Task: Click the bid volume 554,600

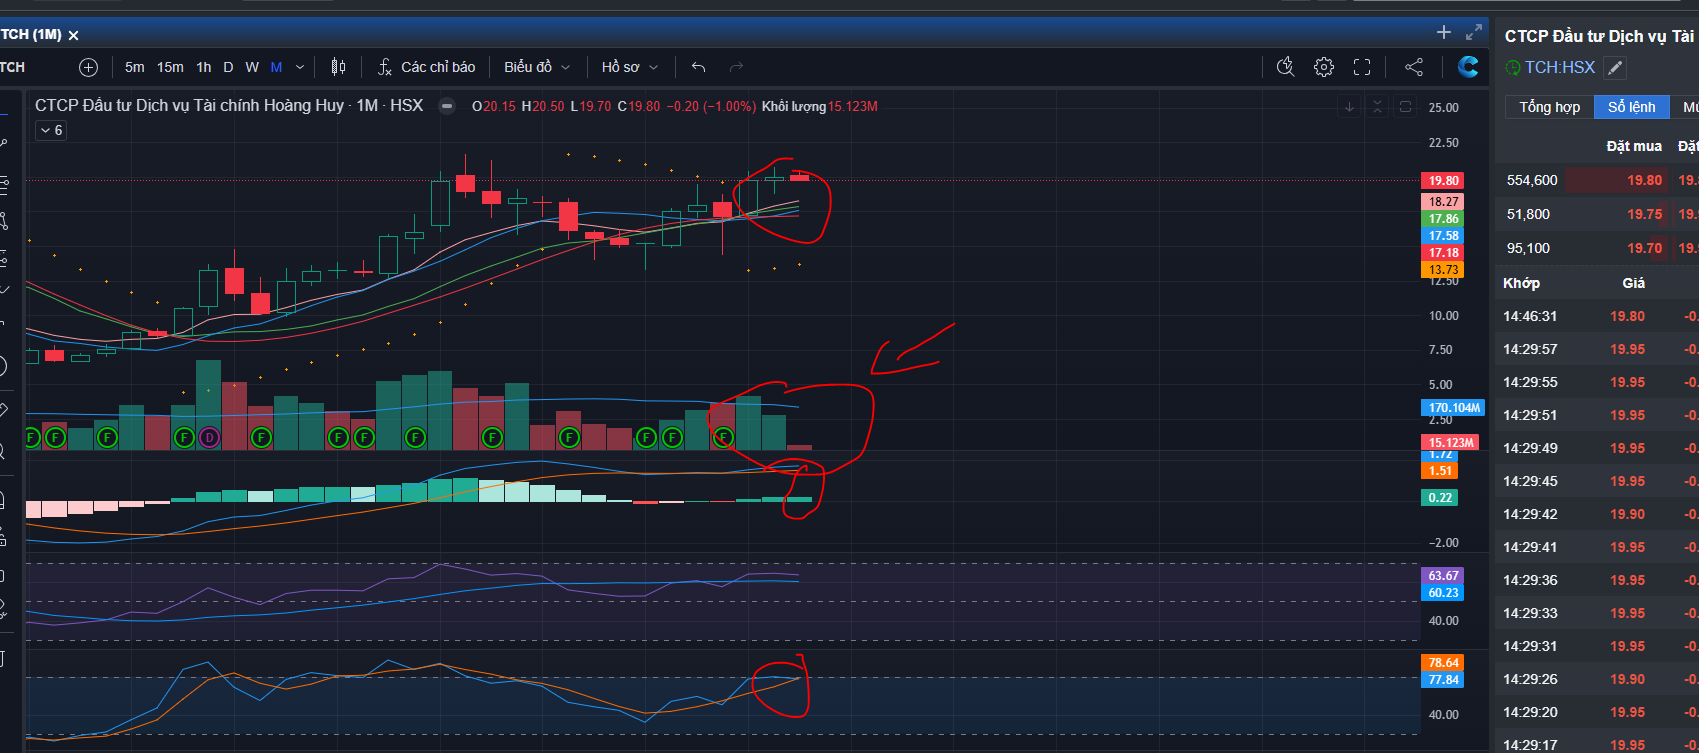Action: [x=1532, y=181]
